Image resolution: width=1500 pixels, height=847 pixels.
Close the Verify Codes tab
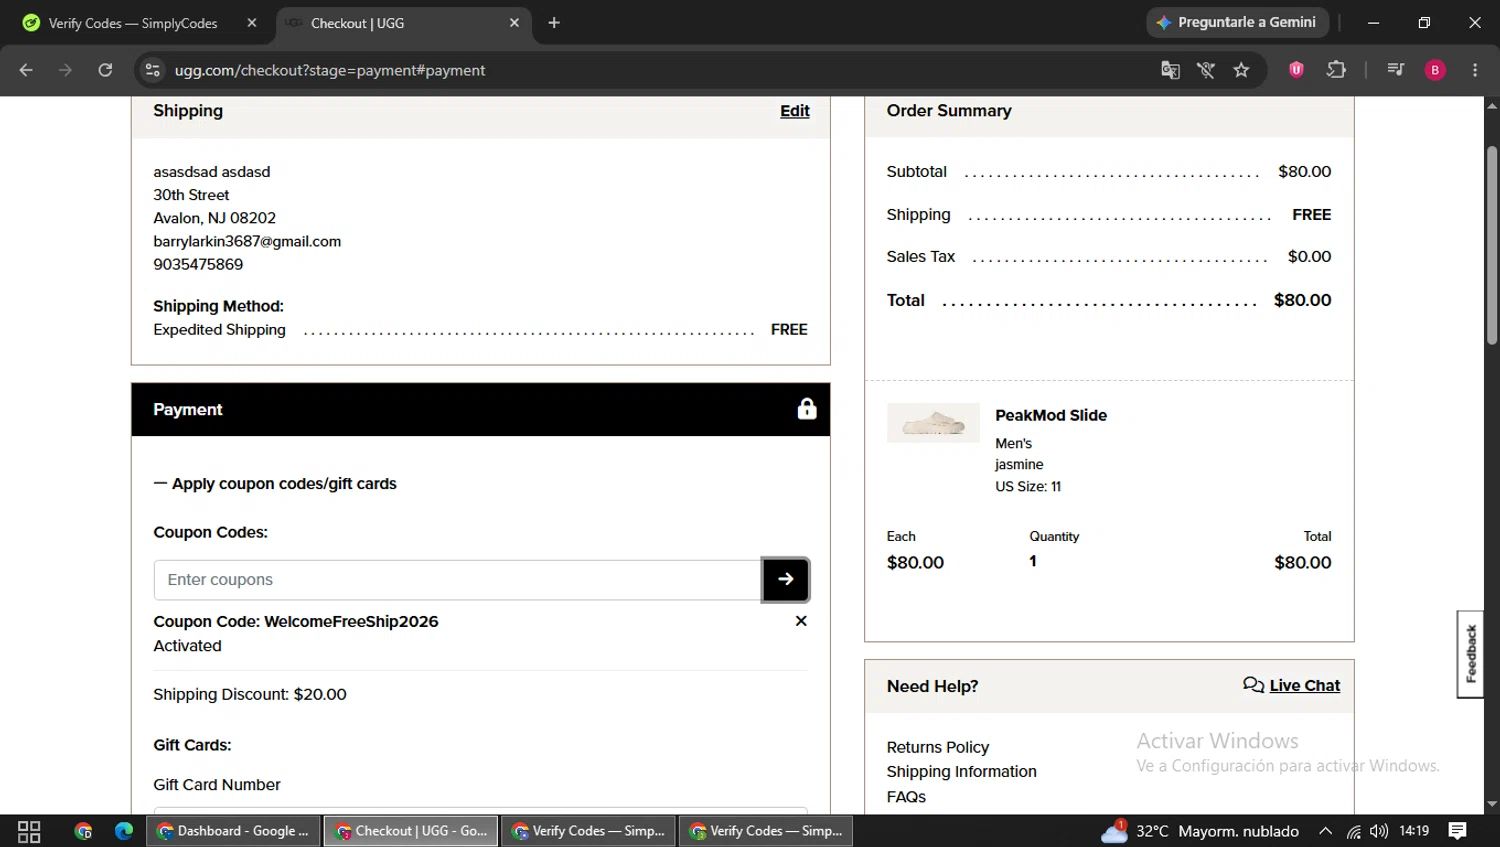pyautogui.click(x=252, y=23)
